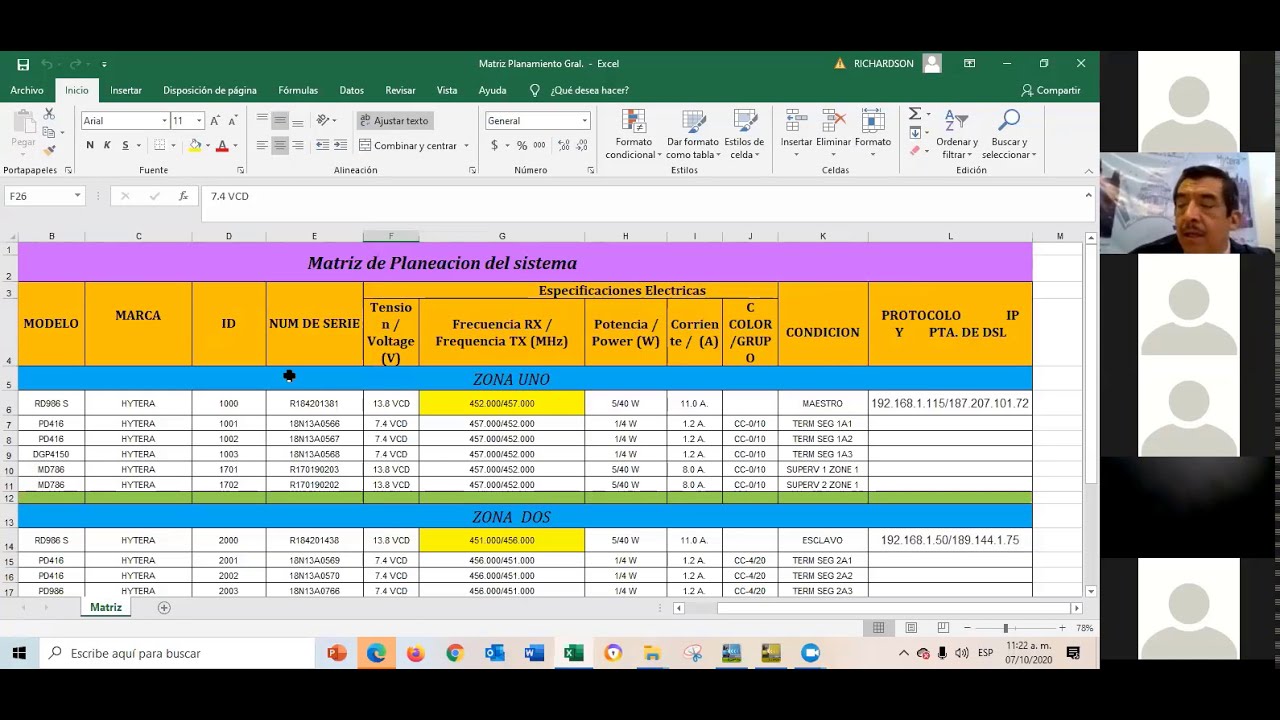Click the zoom slider handle
Screen dimensions: 1280x720
(1005, 628)
